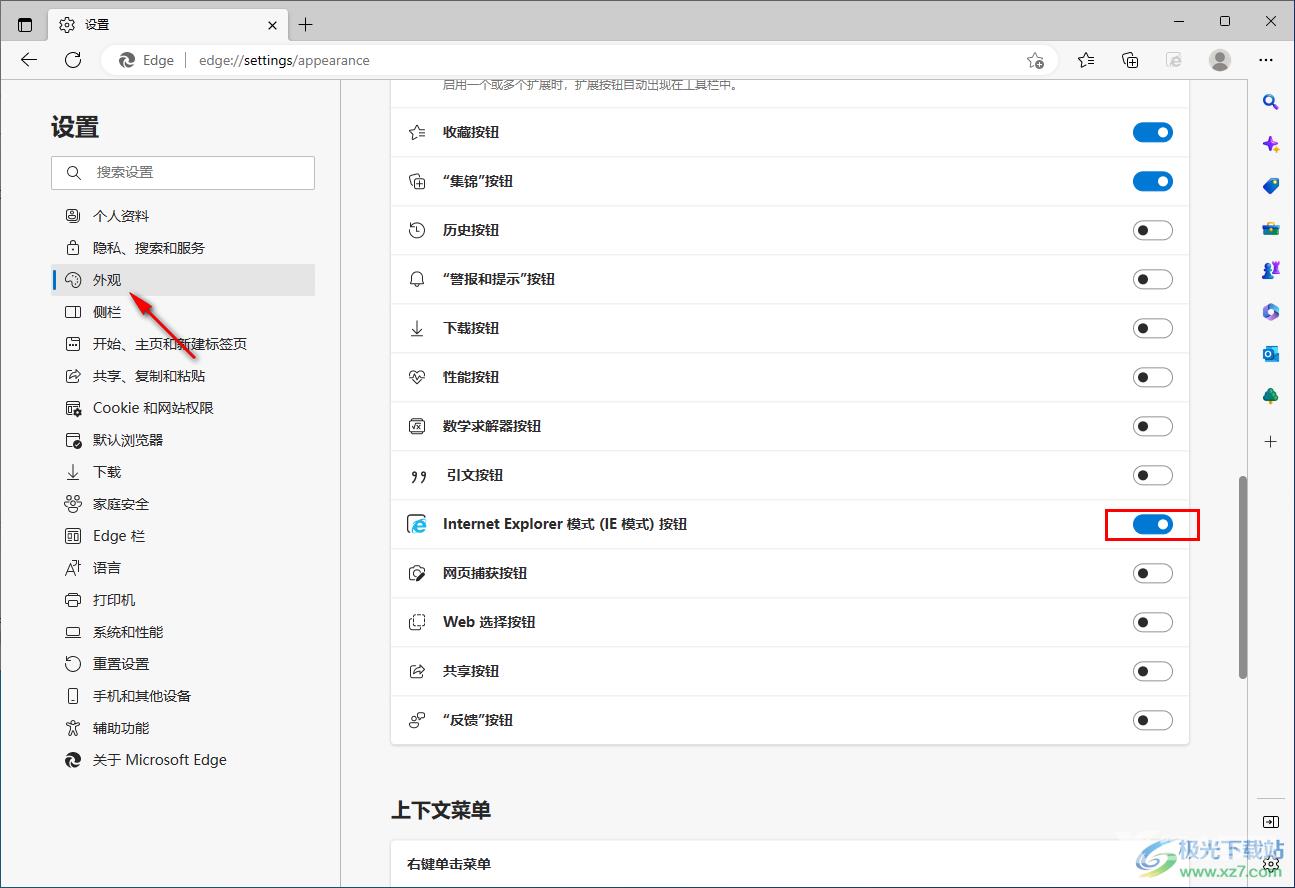Viewport: 1295px width, 888px height.
Task: Open the new tab plus button
Action: point(306,24)
